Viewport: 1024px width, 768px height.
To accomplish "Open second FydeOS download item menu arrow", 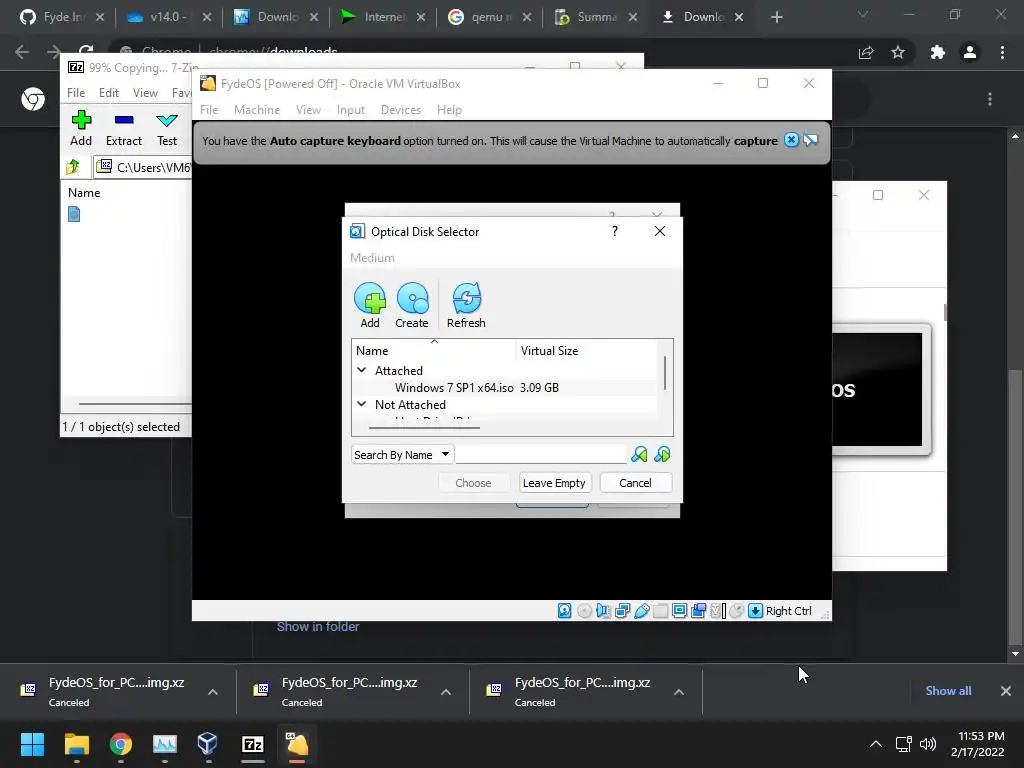I will (x=446, y=692).
